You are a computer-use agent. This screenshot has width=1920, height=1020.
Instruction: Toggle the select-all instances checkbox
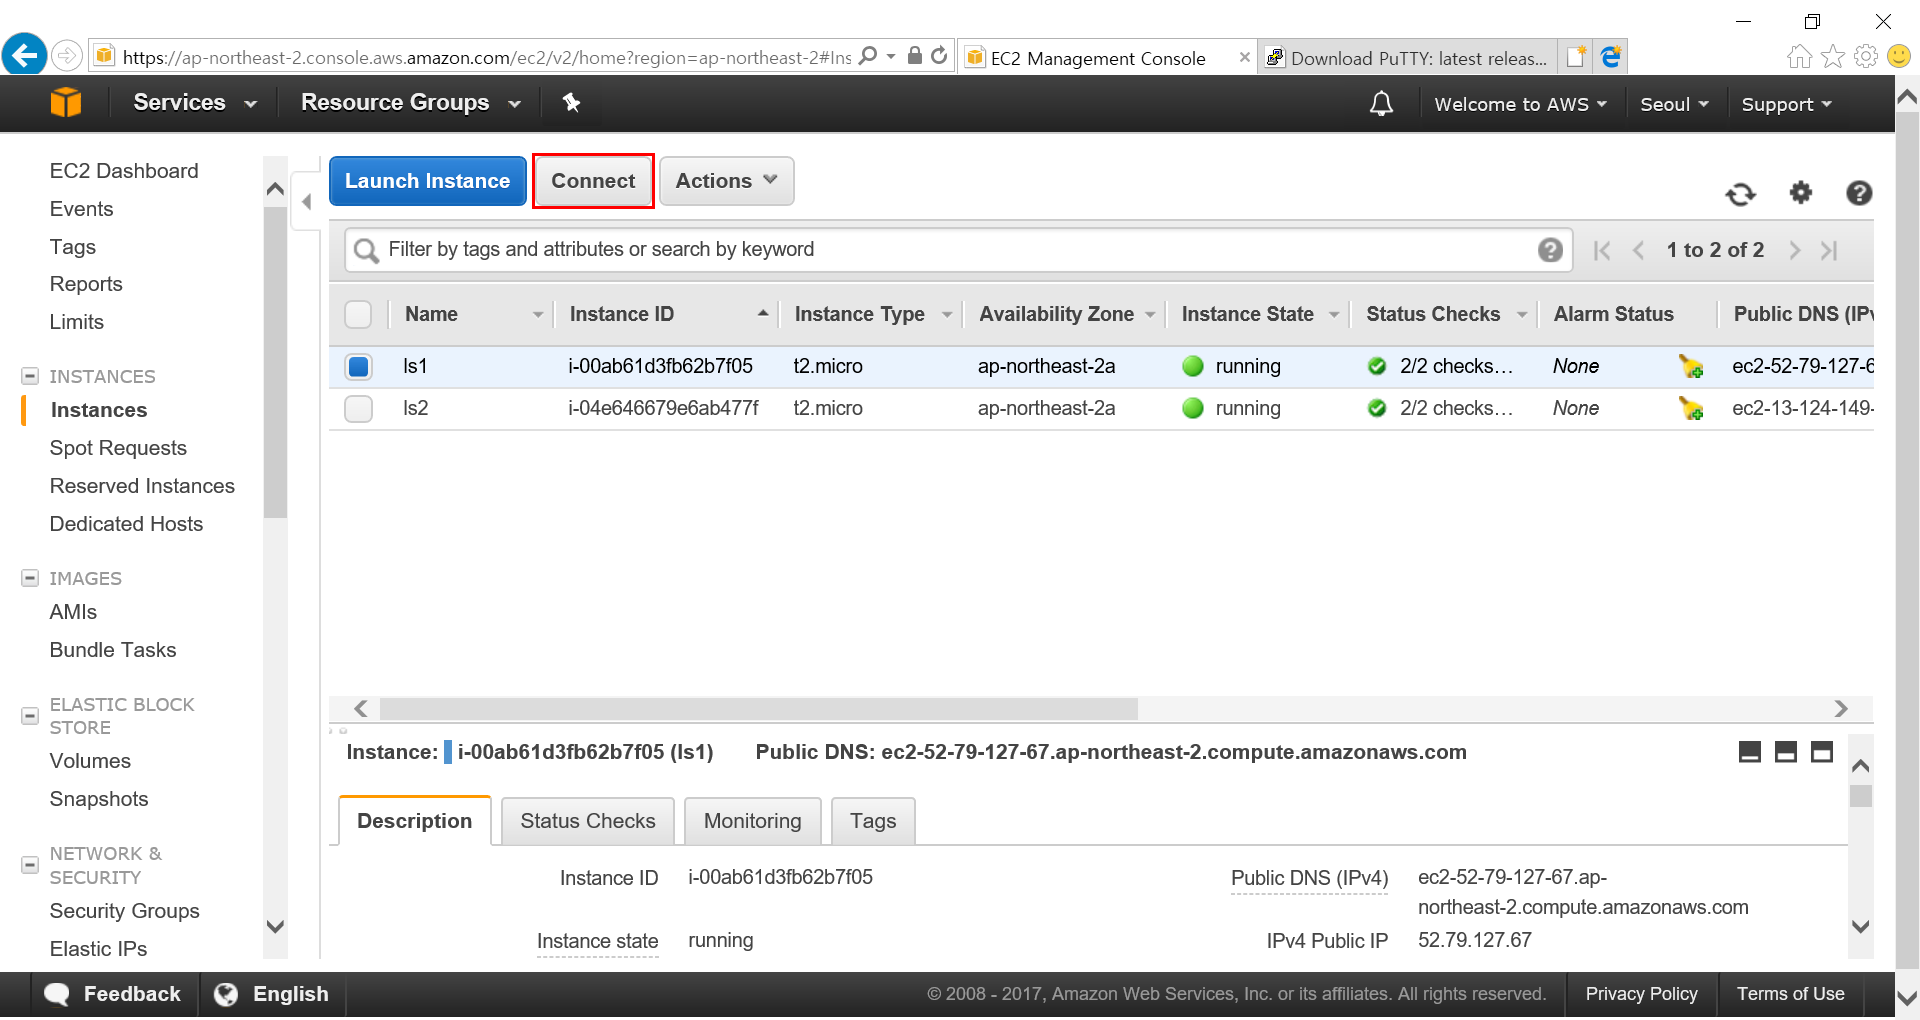358,315
